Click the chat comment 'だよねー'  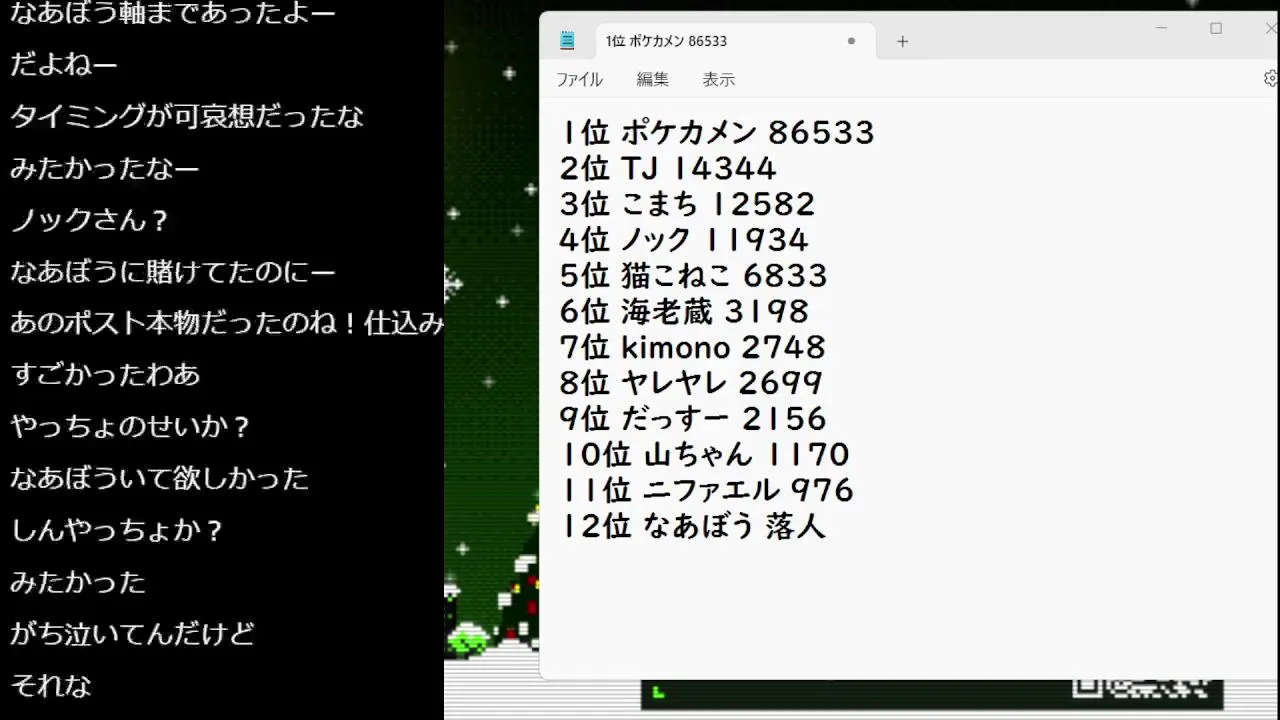[64, 65]
